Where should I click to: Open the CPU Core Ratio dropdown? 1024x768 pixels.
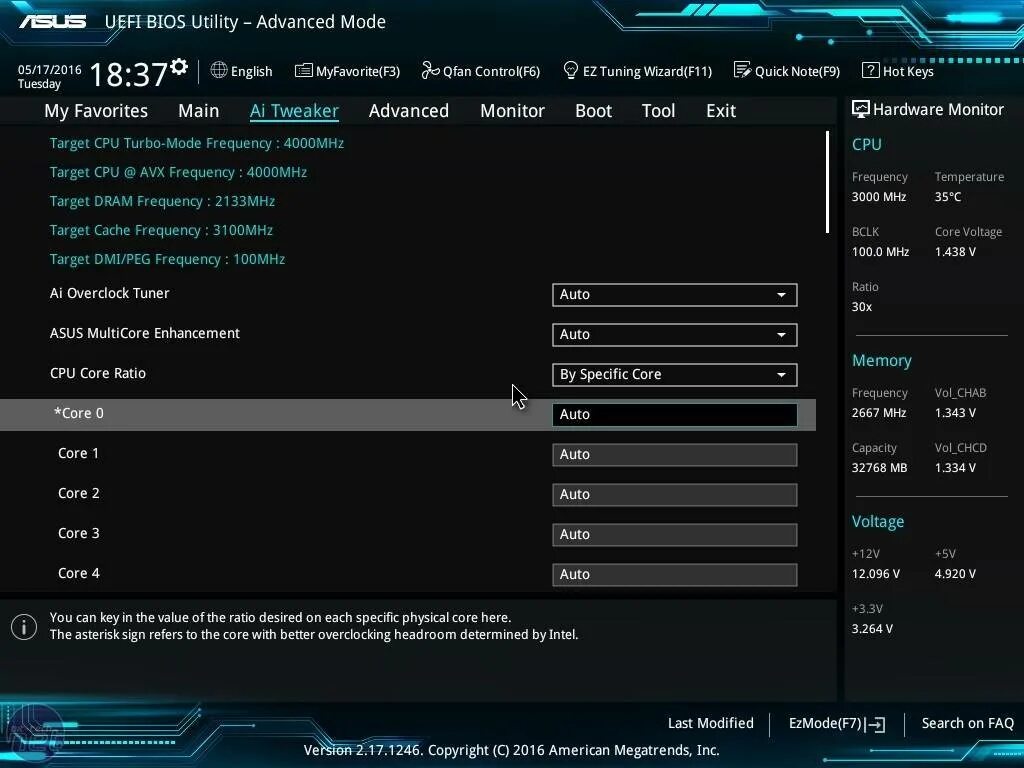tap(674, 374)
